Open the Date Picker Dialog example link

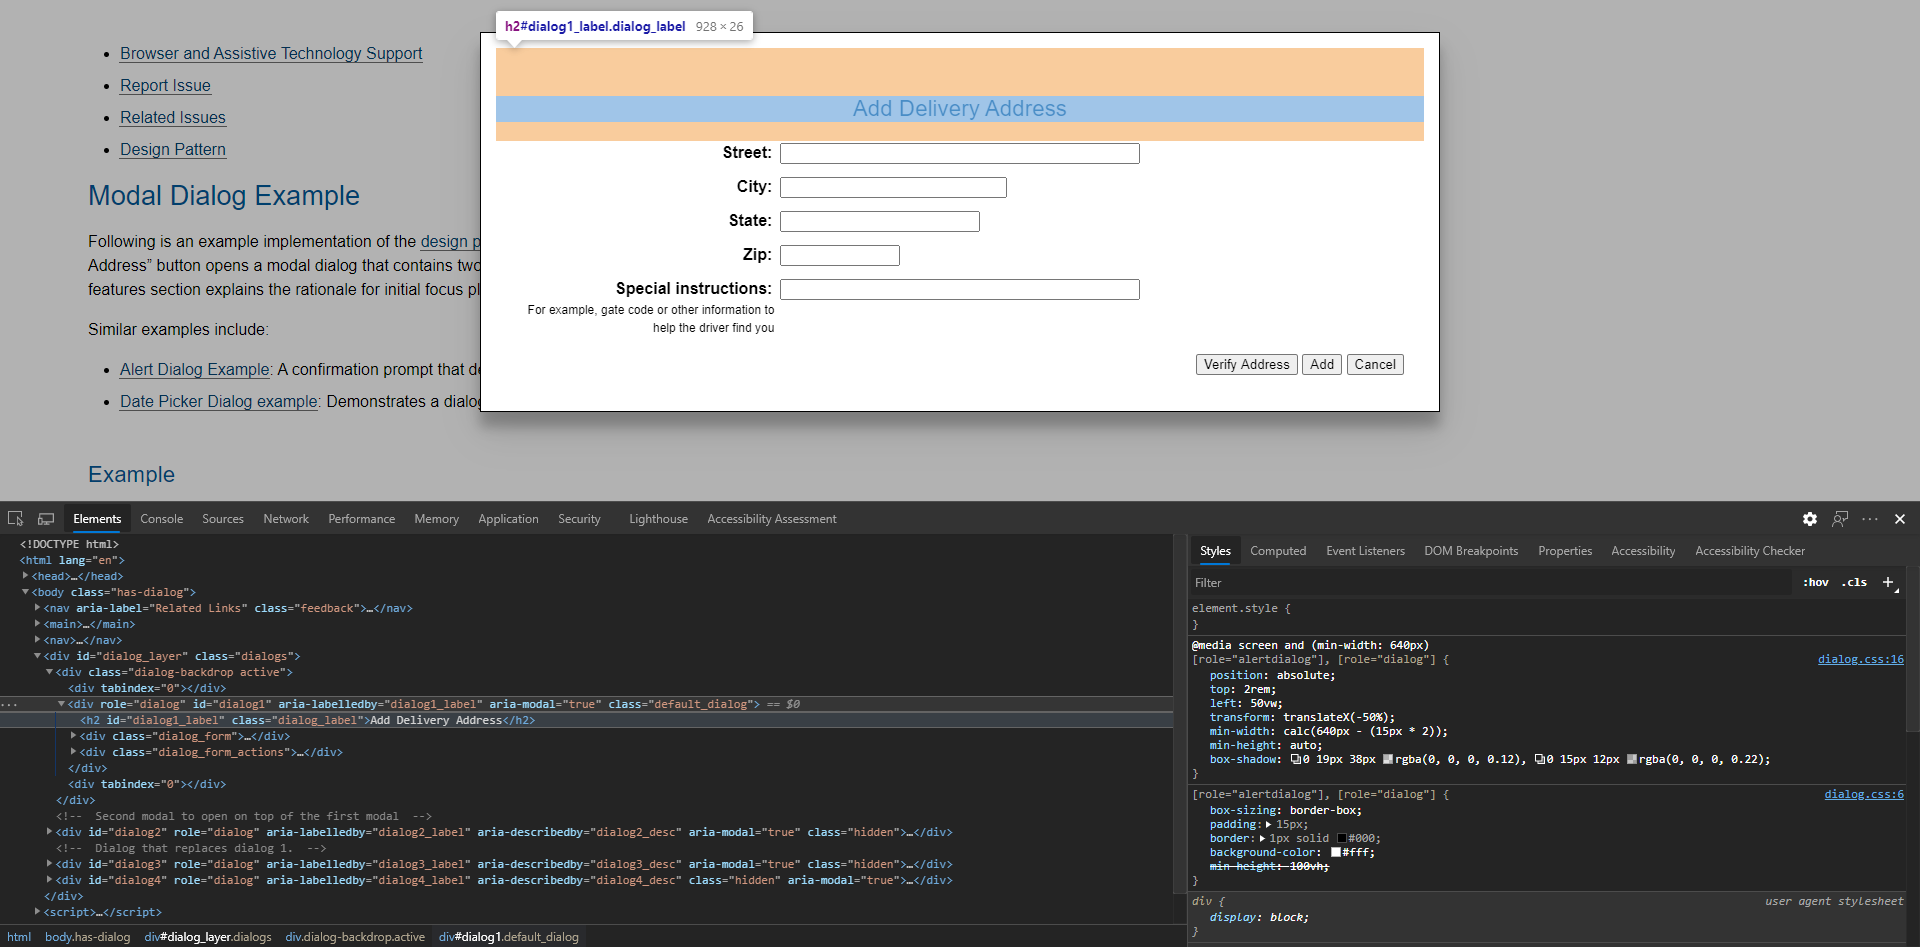point(219,401)
